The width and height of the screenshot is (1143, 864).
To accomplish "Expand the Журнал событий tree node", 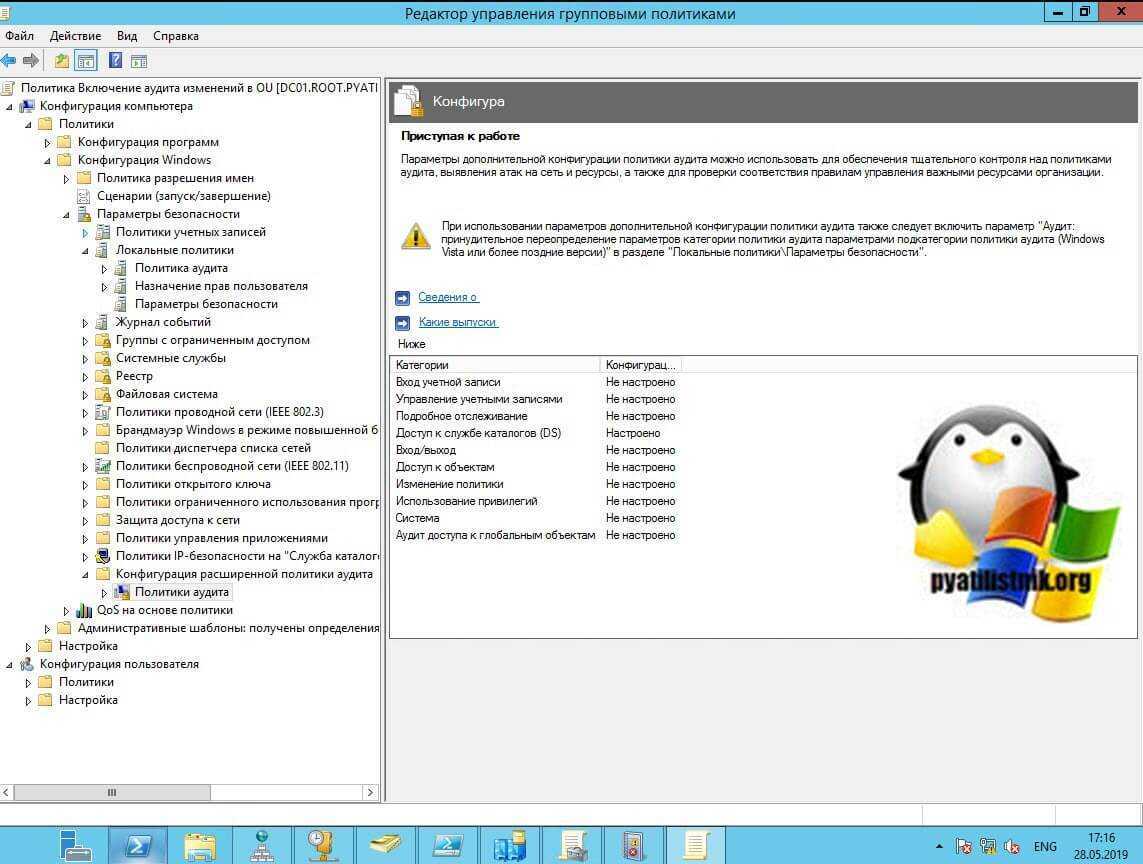I will (x=86, y=322).
